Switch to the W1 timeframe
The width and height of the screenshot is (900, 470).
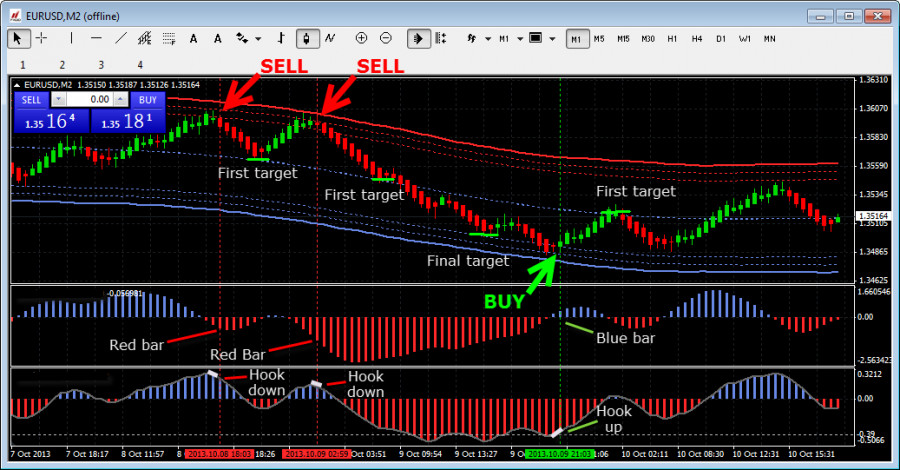(745, 39)
